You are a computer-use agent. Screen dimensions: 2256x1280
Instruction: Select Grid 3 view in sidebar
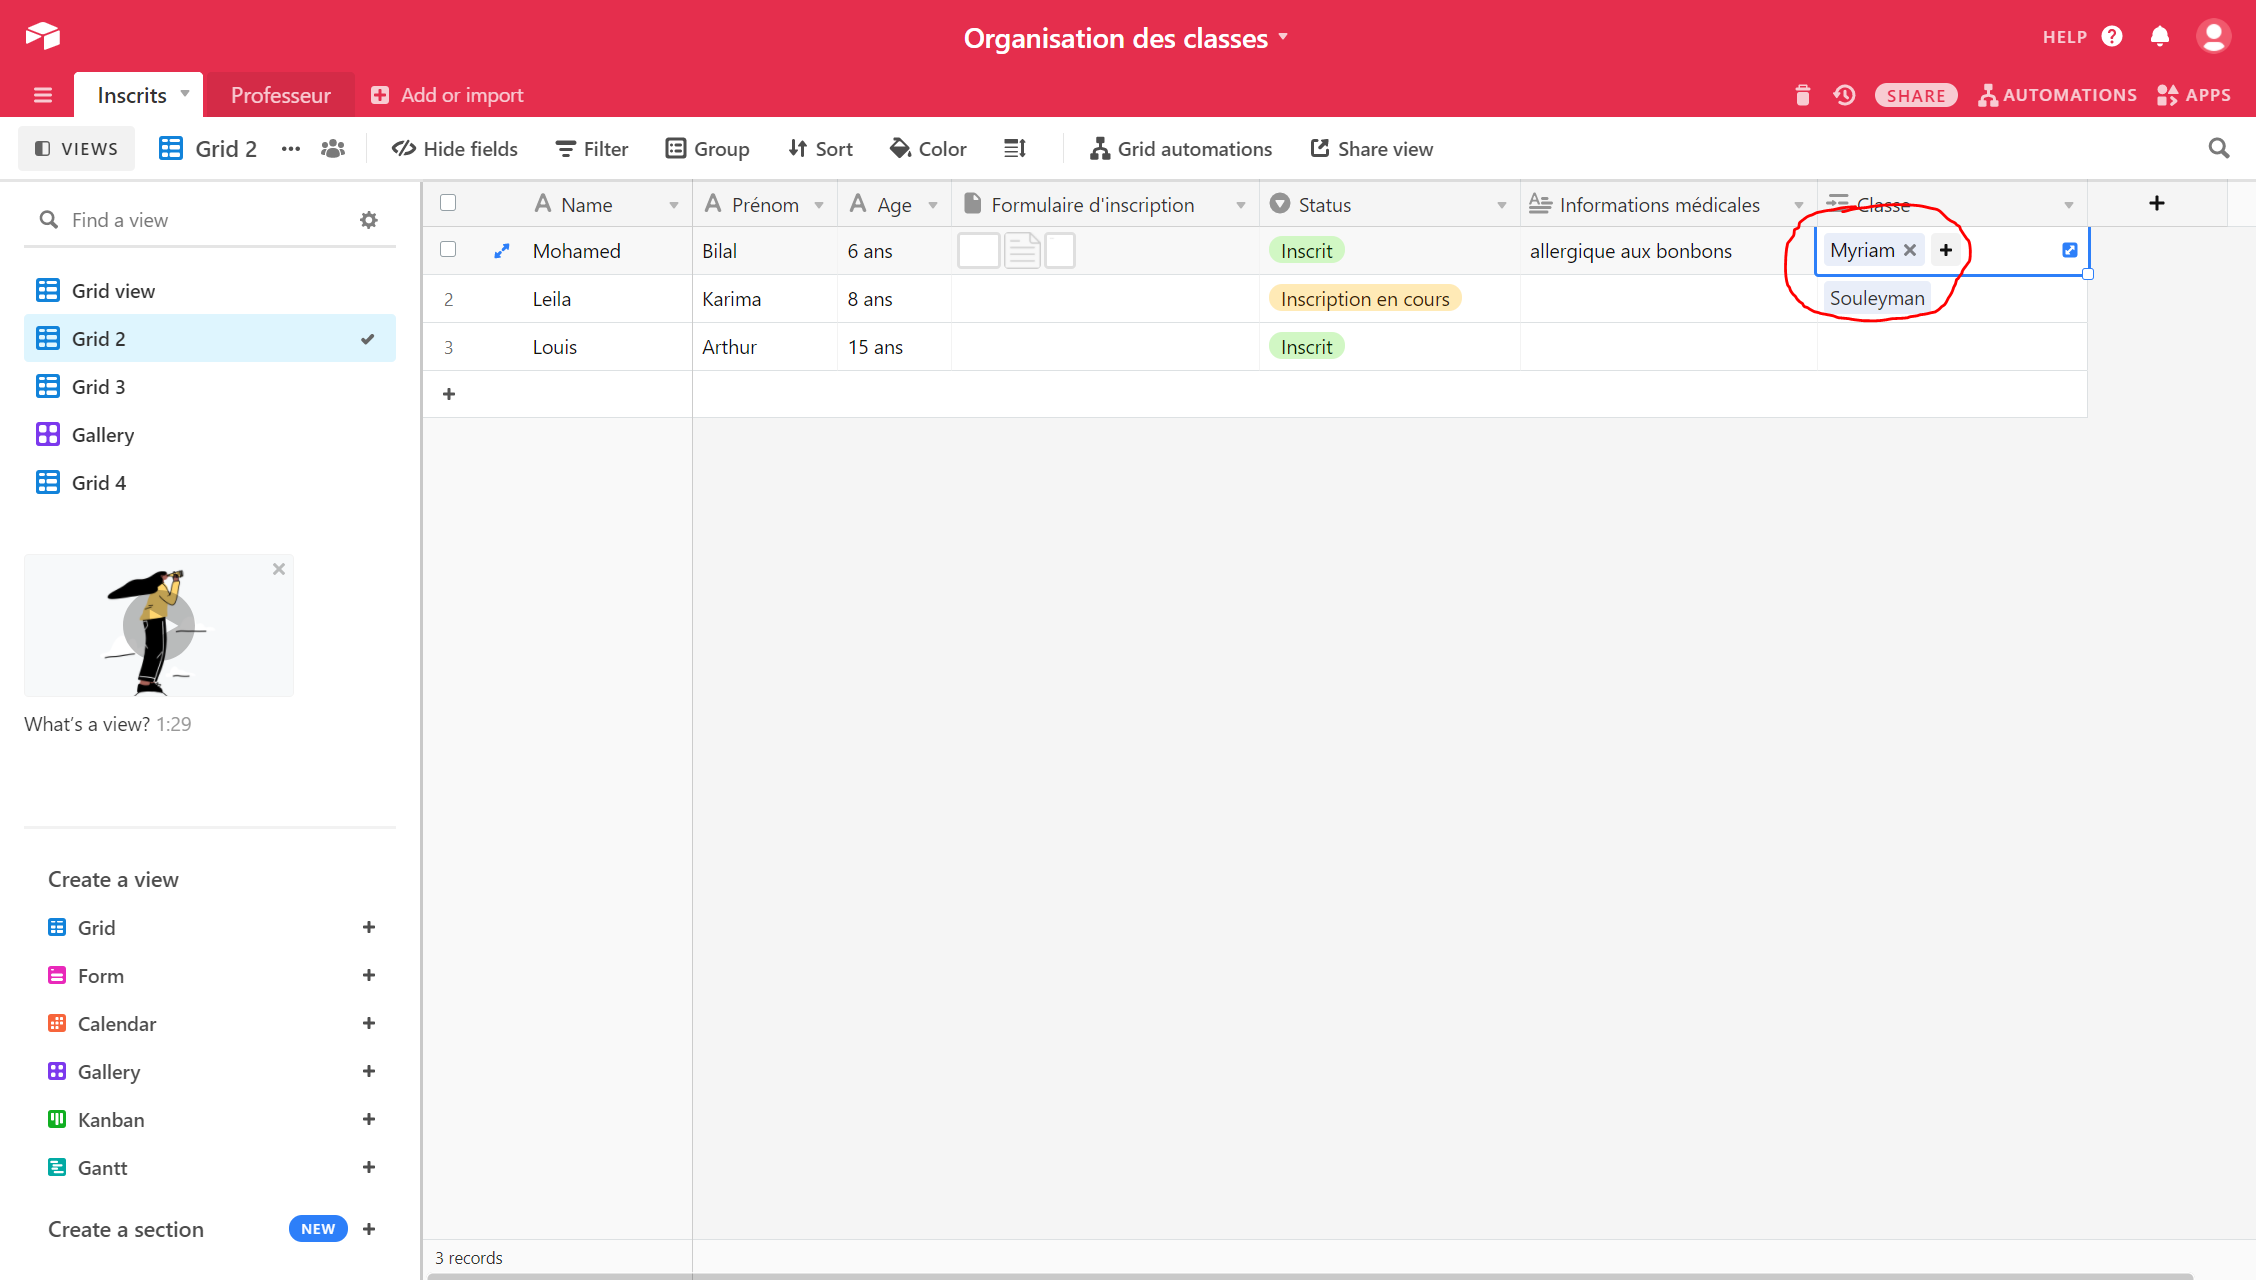coord(98,387)
